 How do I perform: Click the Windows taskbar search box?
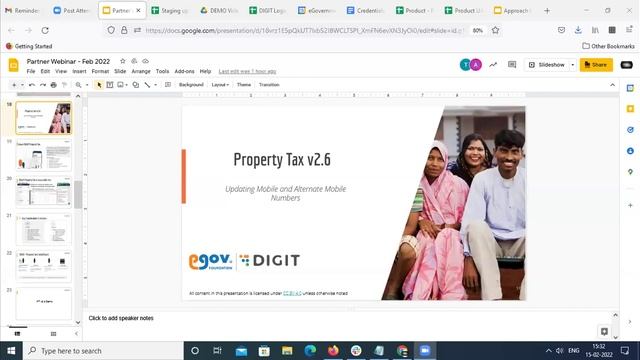click(x=103, y=351)
